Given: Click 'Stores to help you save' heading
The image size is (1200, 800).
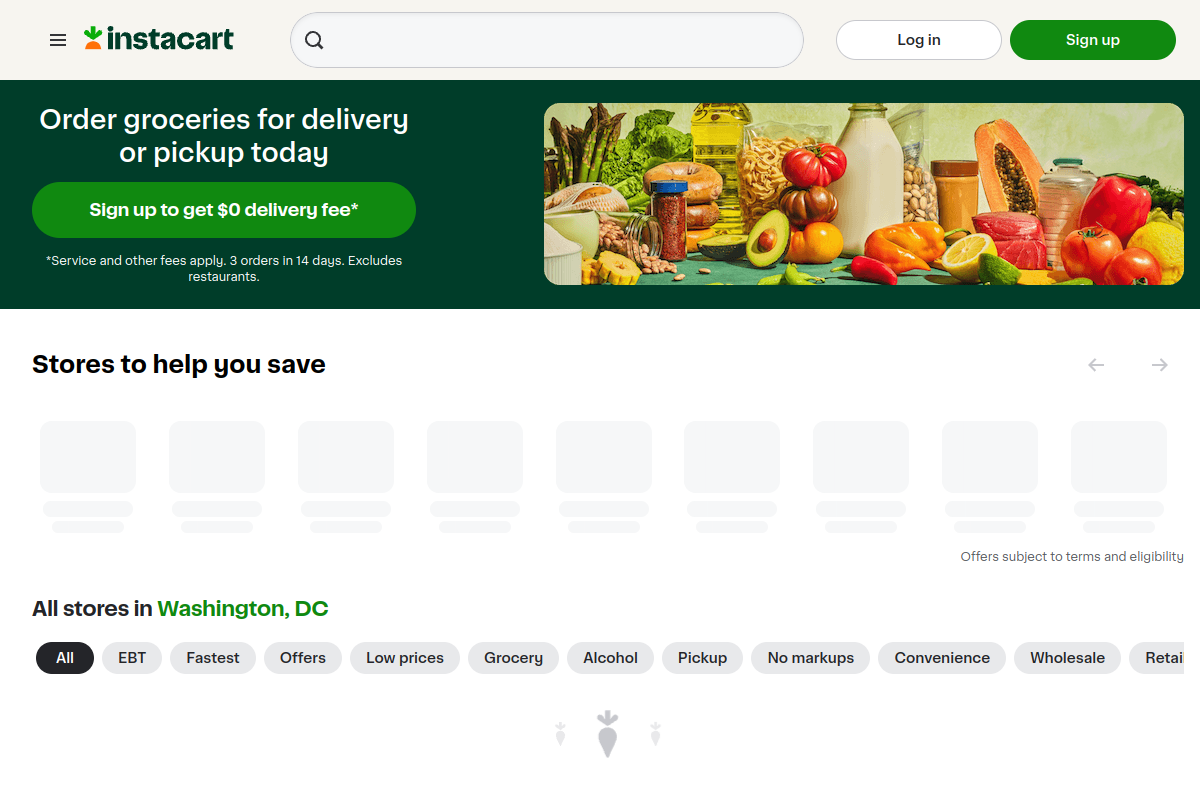Looking at the screenshot, I should (x=179, y=364).
